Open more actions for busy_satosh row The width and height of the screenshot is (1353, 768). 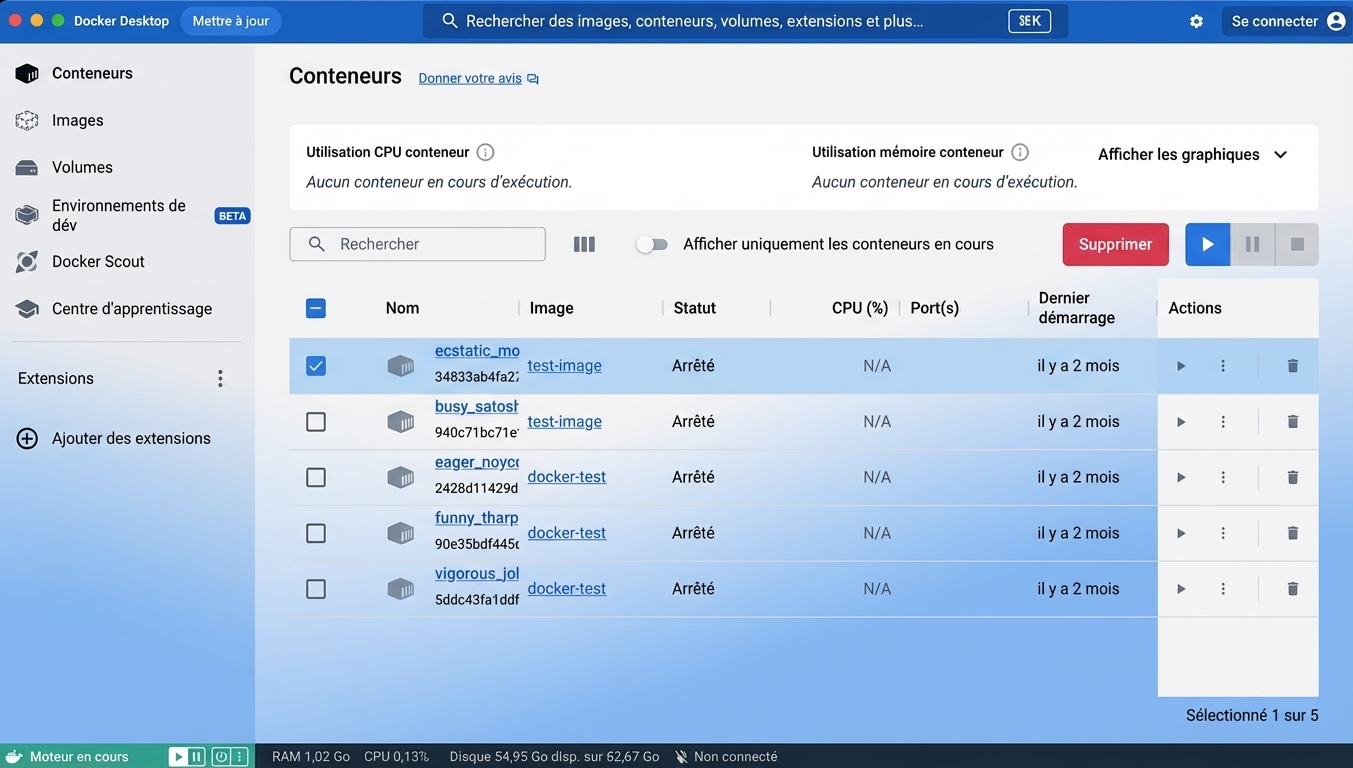point(1223,422)
